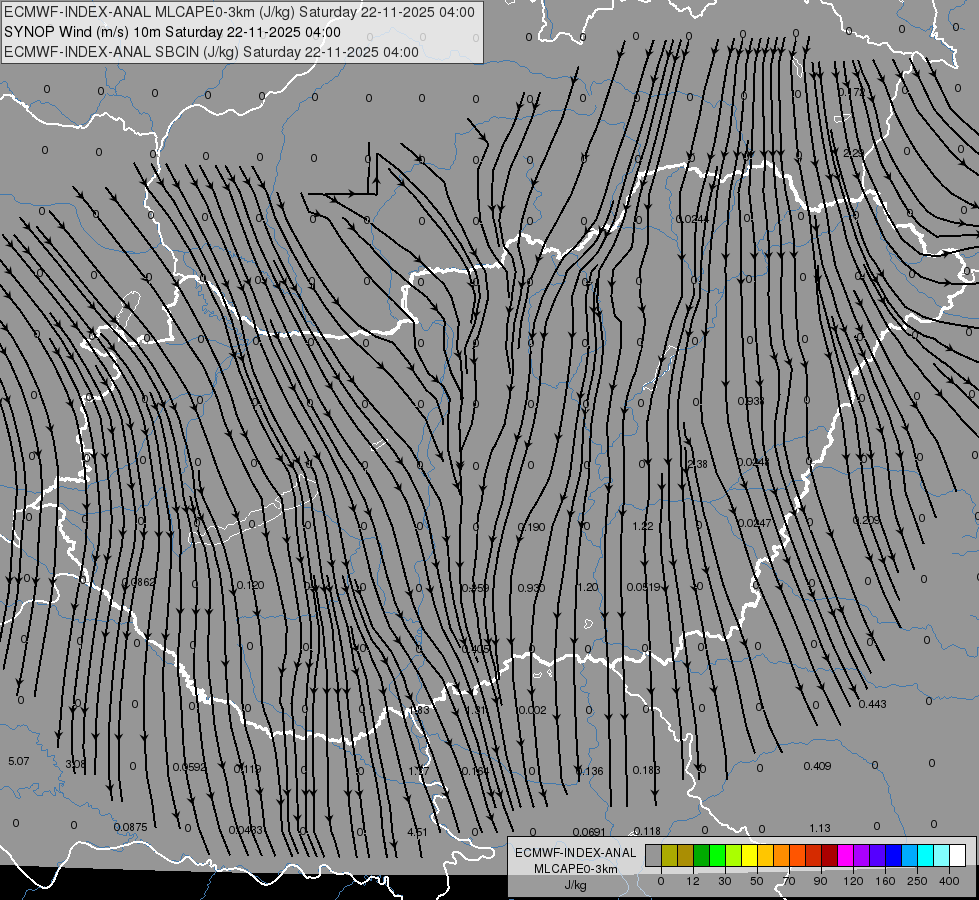979x900 pixels.
Task: Click the map value 0.136
Action: (x=589, y=771)
